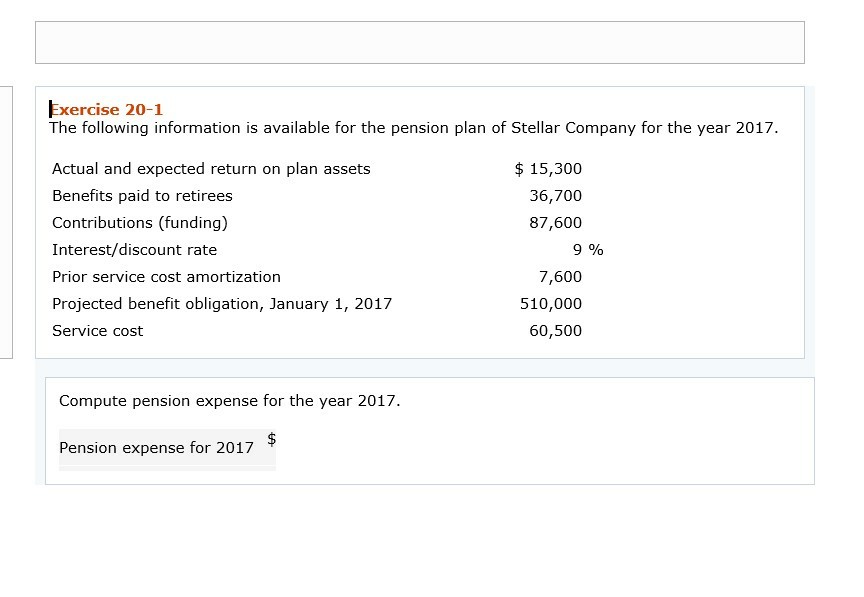This screenshot has width=864, height=597.
Task: Select the Benefits paid to retirees label
Action: pos(142,196)
